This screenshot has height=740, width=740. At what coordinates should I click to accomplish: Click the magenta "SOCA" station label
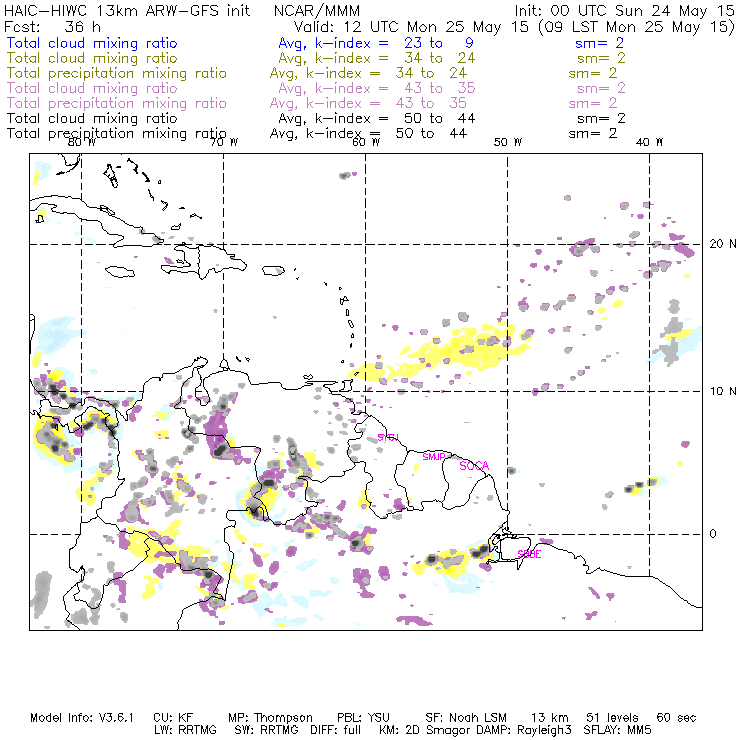[x=474, y=466]
